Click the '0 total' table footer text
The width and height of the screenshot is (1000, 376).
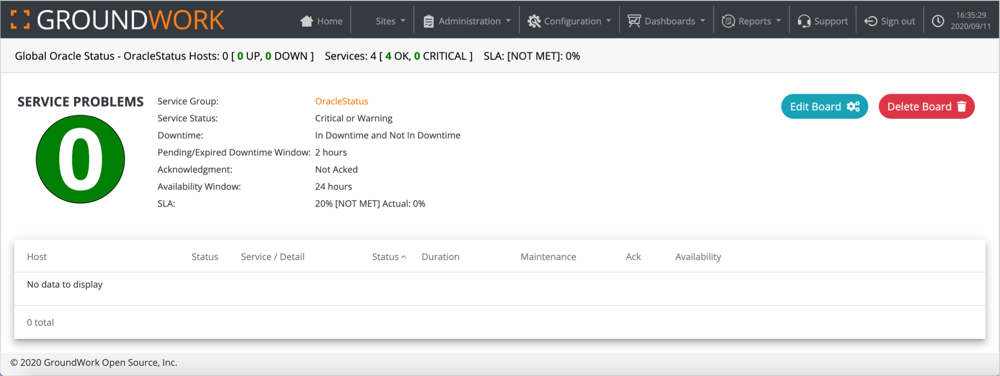coord(40,322)
